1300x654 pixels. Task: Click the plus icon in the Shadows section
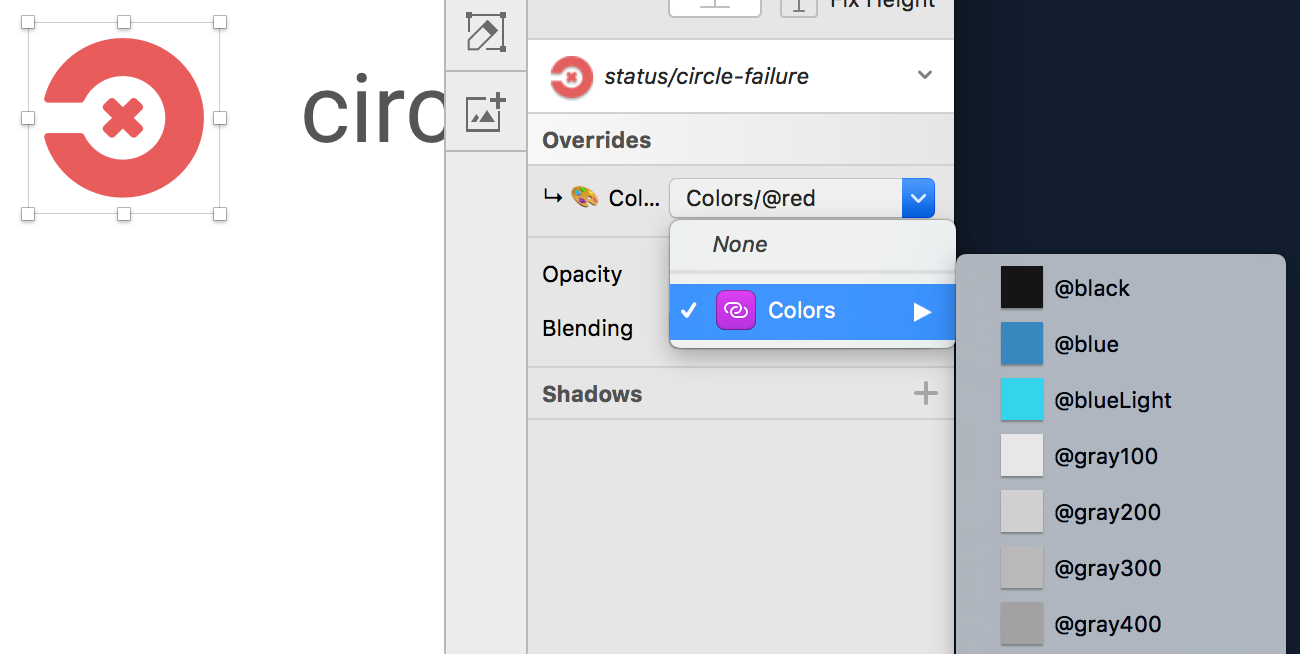tap(926, 394)
